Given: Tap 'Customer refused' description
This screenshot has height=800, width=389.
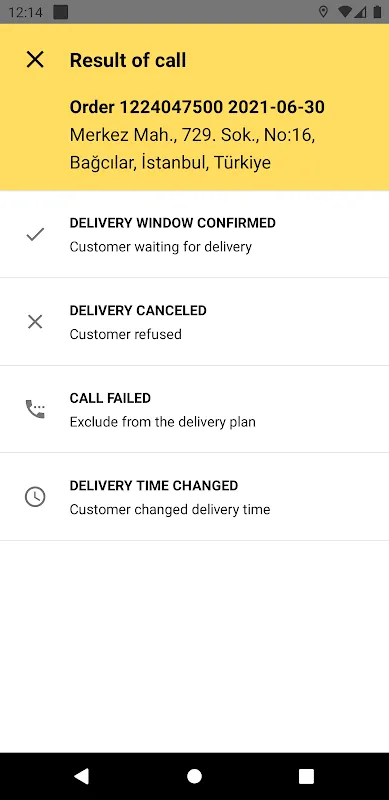Looking at the screenshot, I should [126, 334].
